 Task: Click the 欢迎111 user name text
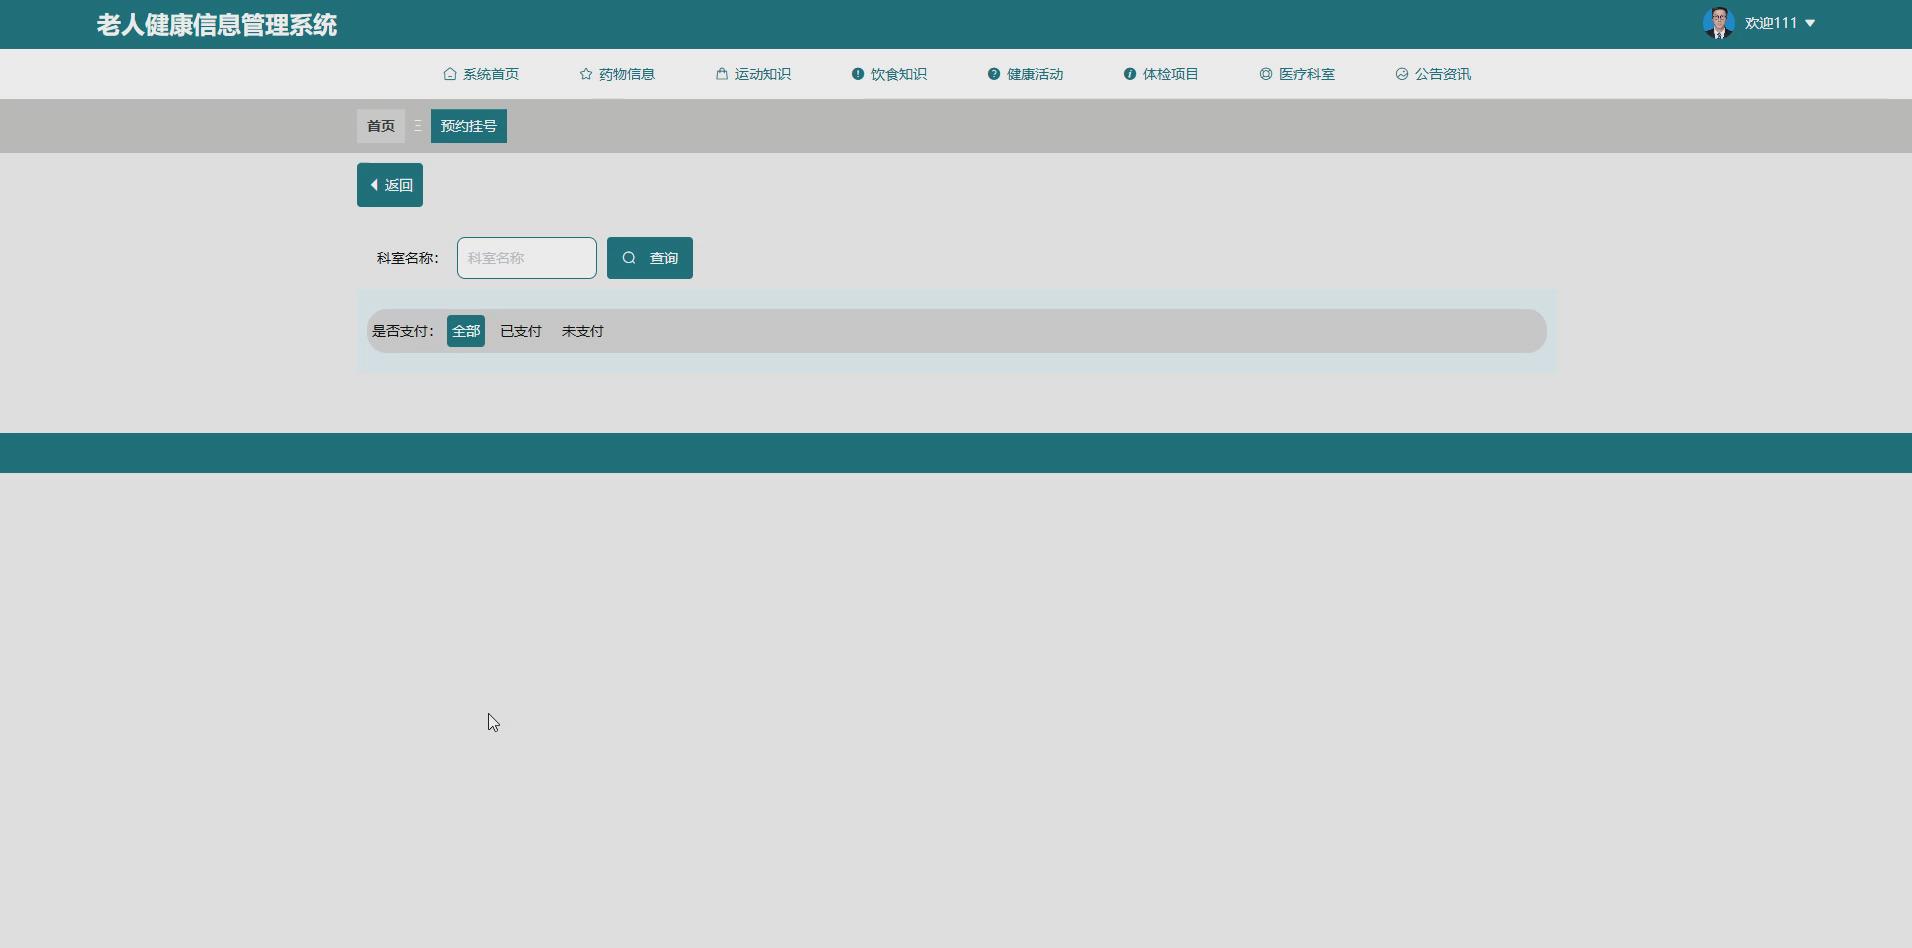tap(1771, 23)
